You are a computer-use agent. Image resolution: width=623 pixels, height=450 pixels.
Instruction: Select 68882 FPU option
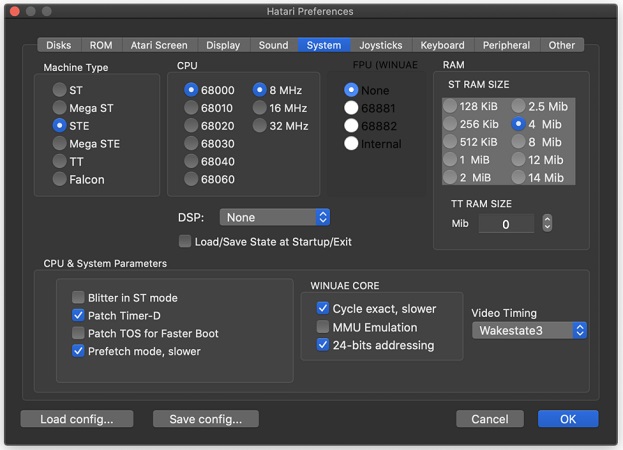pos(351,126)
